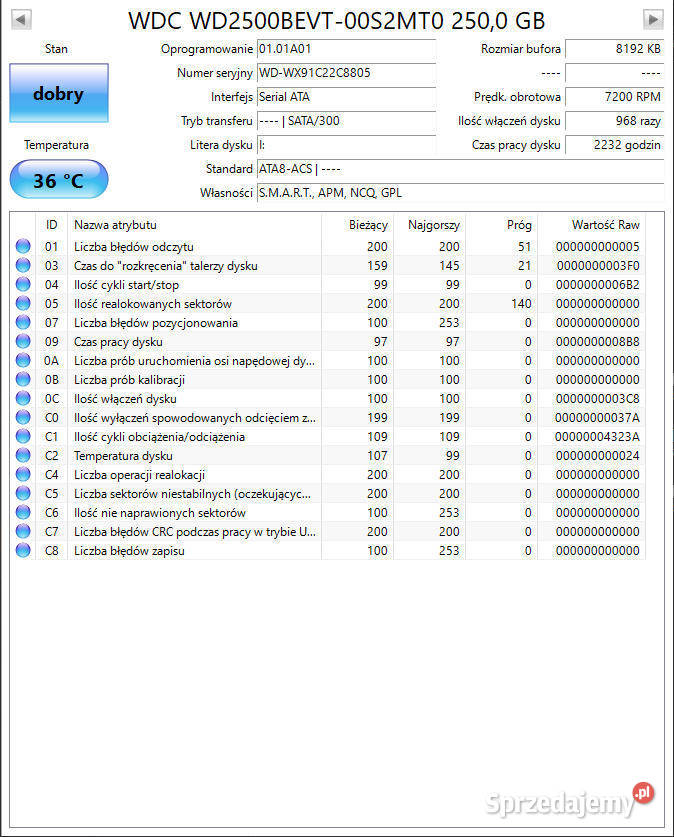Select row 'Liczba sektorów niestabilnych'
The image size is (674, 837).
pos(328,494)
